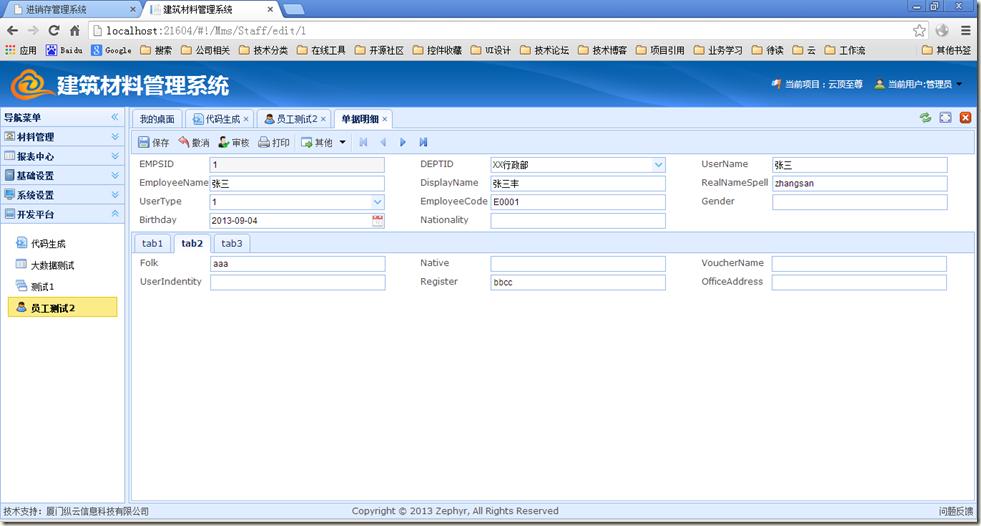Viewport: 981px width, 526px height.
Task: Switch to the 我的桌面 tab
Action: pos(158,119)
